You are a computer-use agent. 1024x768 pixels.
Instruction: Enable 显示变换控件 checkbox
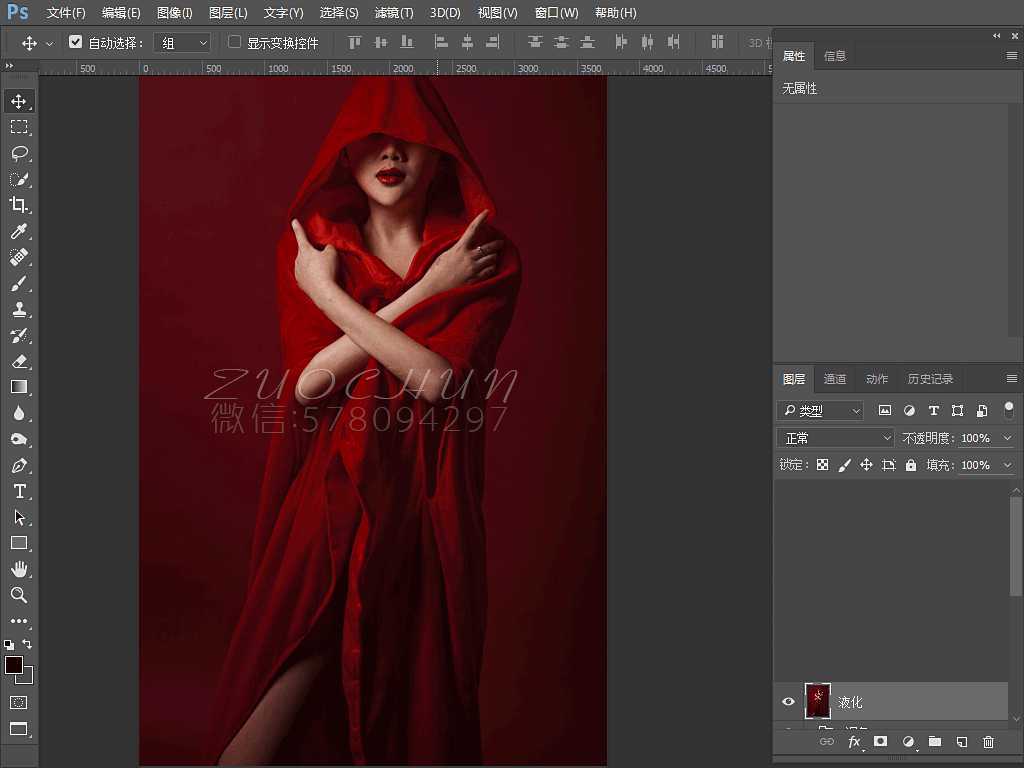point(235,42)
